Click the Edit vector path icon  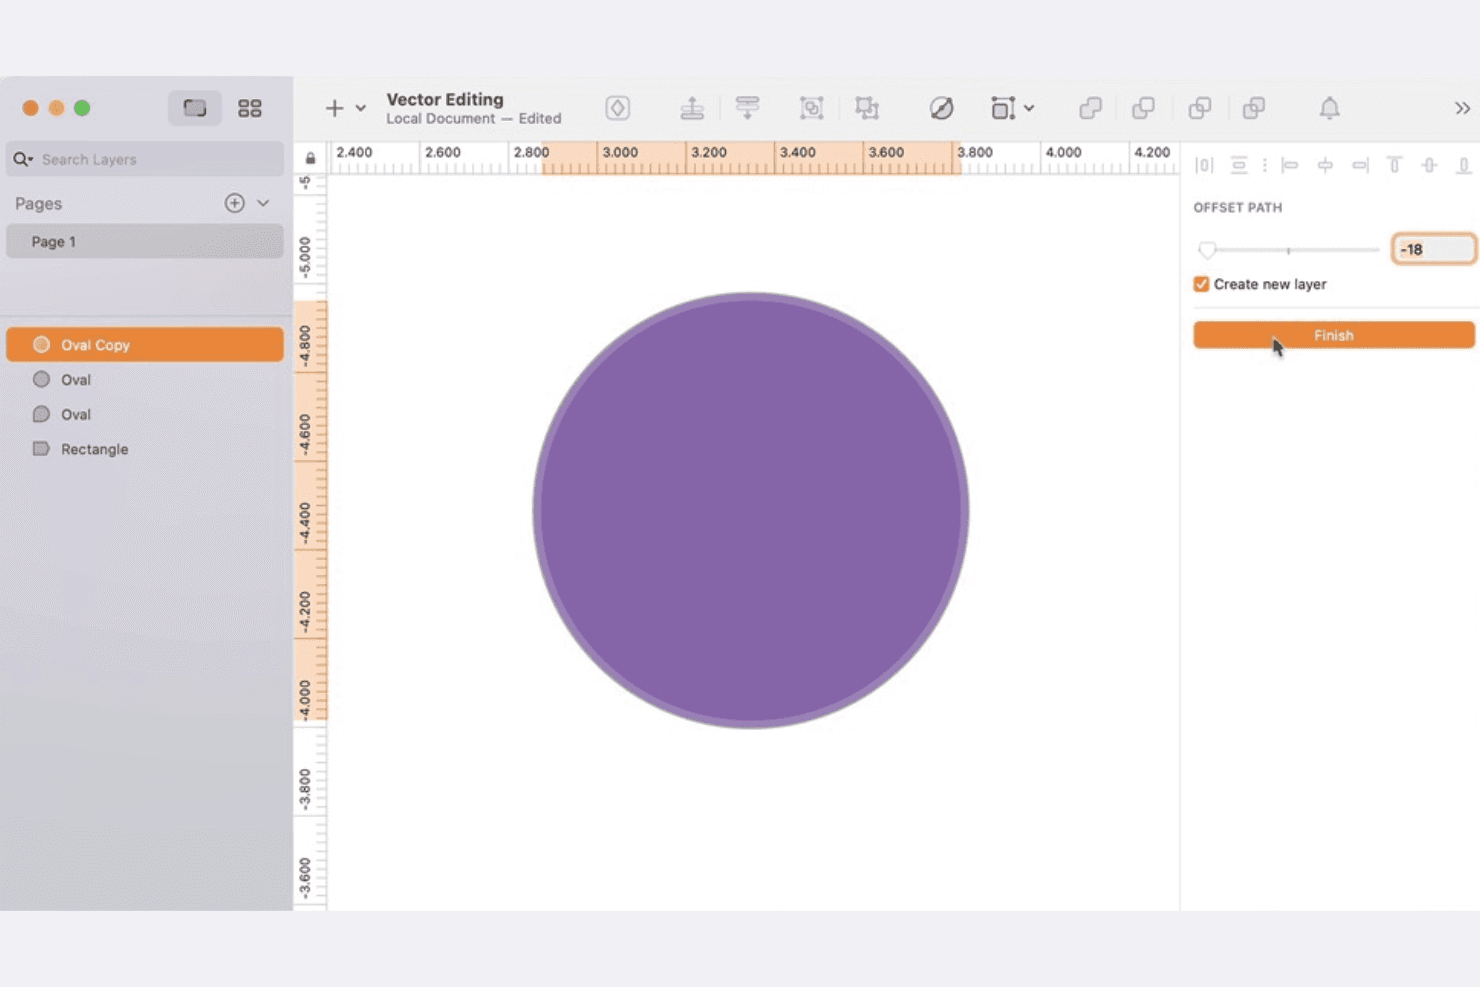click(941, 108)
